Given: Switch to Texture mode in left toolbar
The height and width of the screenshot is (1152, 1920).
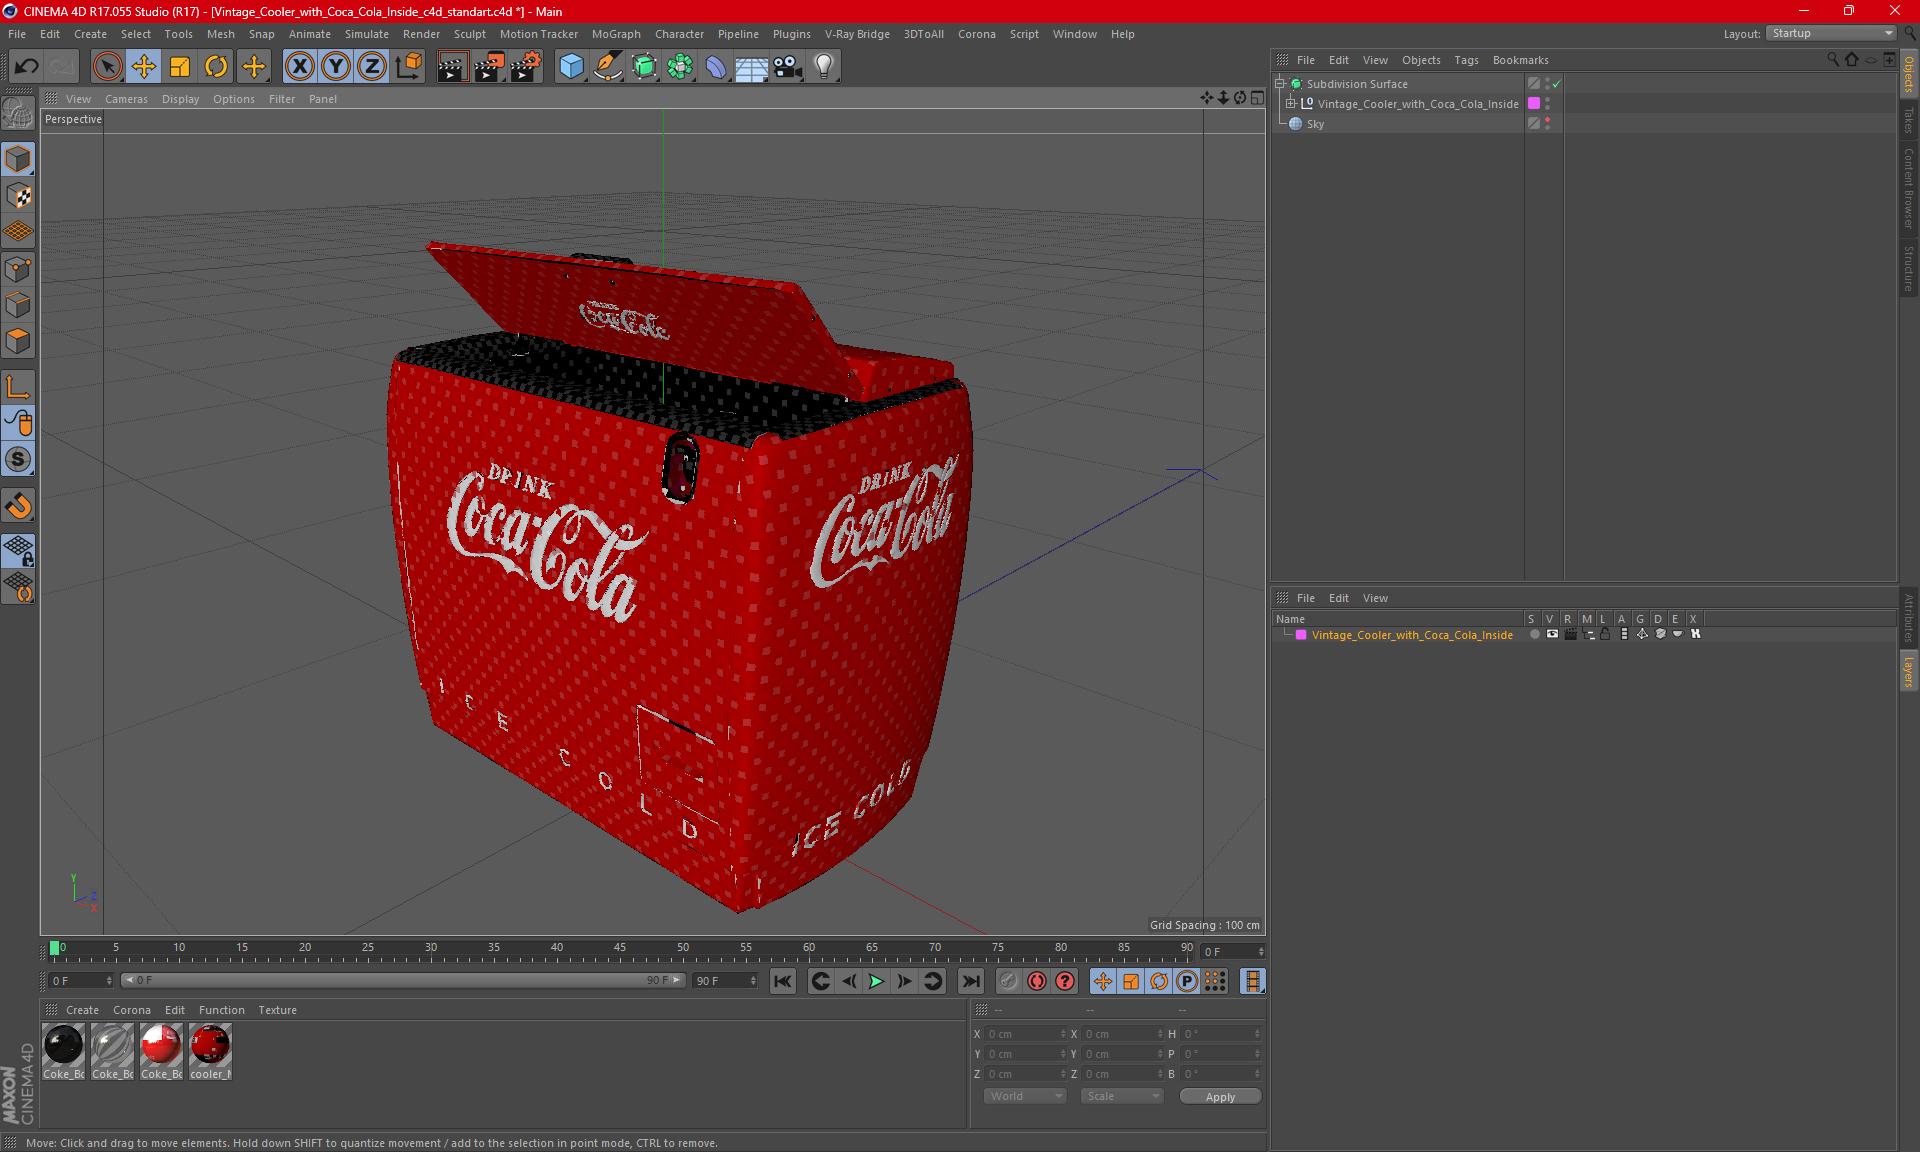Looking at the screenshot, I should [x=18, y=196].
